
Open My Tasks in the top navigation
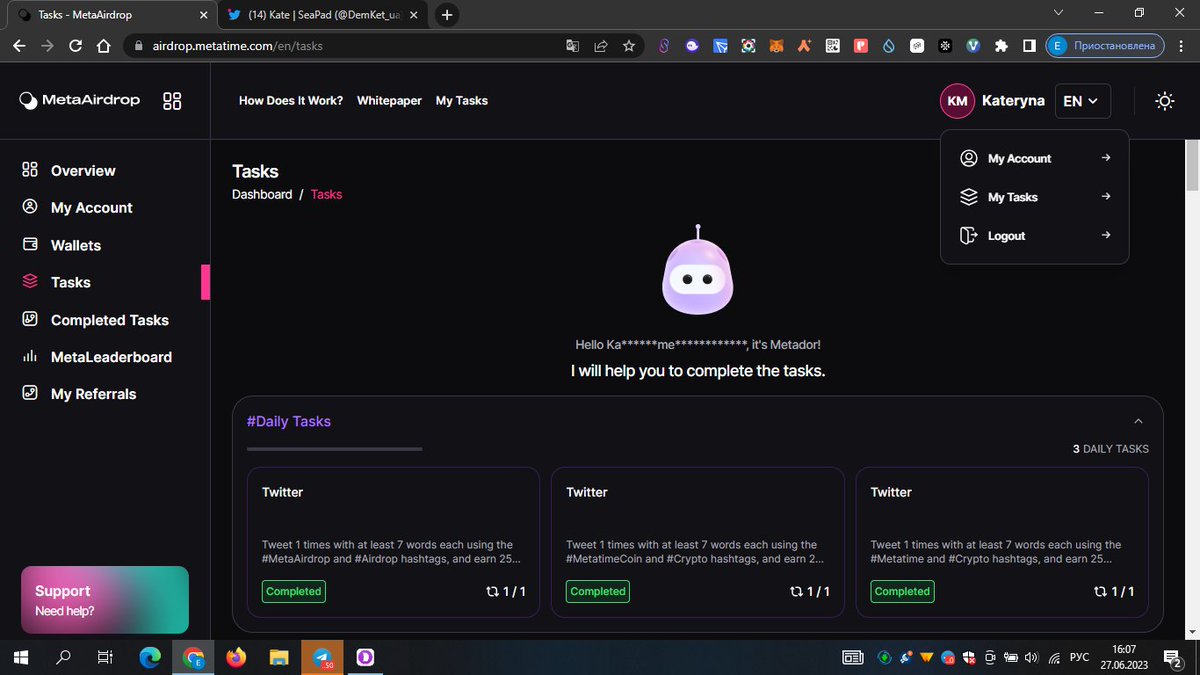click(x=462, y=101)
